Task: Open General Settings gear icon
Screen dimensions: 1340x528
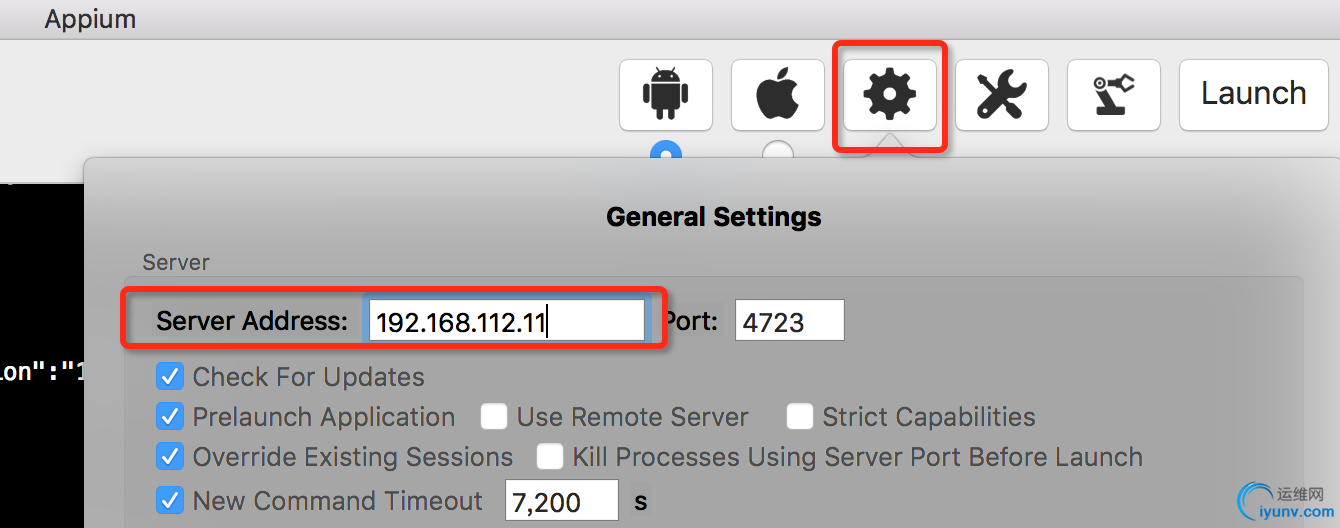Action: pyautogui.click(x=889, y=95)
